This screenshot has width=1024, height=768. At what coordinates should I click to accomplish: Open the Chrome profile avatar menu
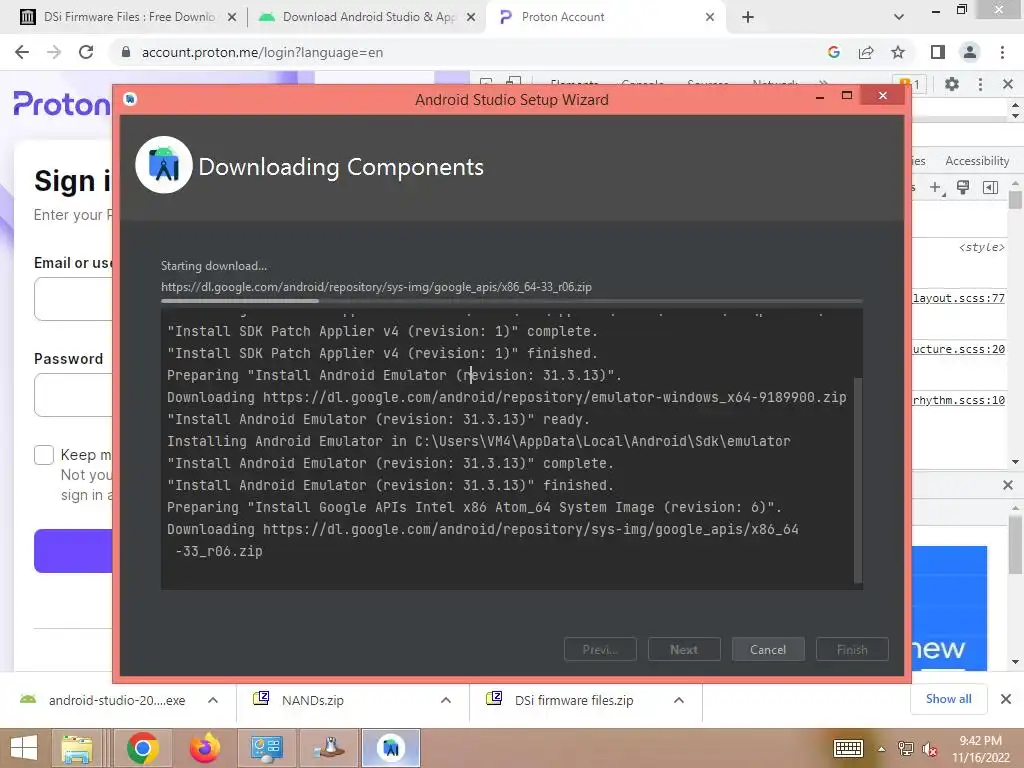tap(970, 52)
